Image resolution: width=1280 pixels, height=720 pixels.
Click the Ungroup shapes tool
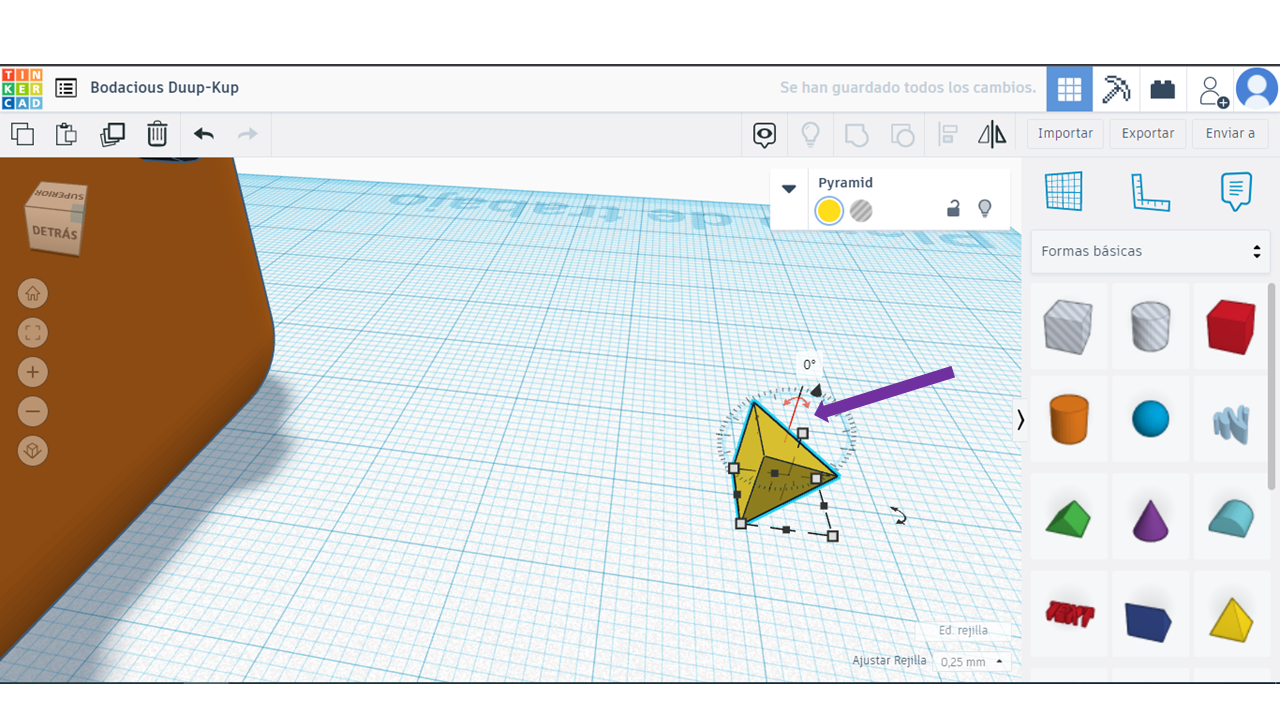click(x=902, y=134)
